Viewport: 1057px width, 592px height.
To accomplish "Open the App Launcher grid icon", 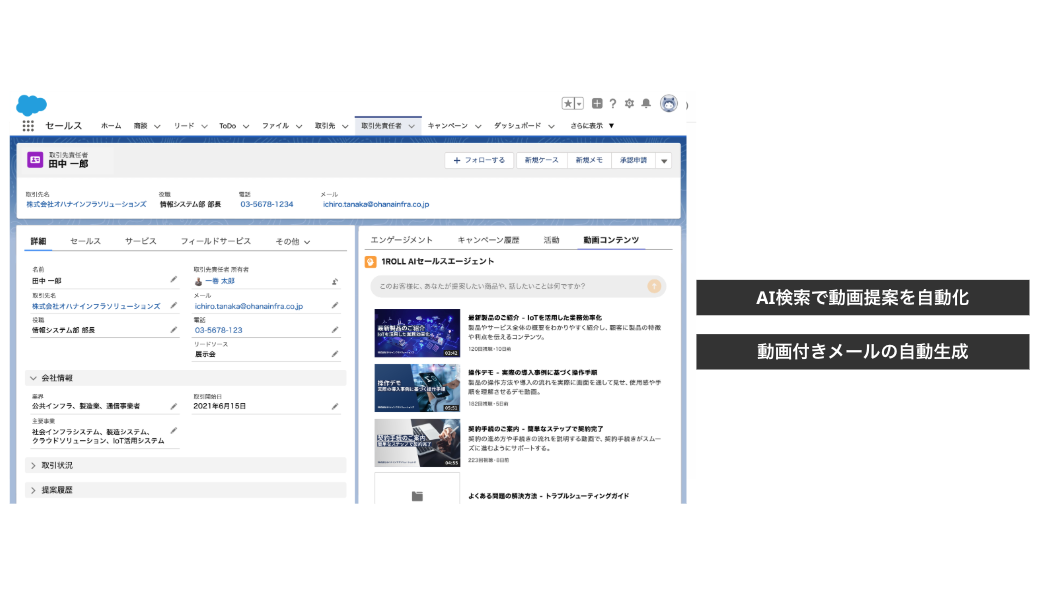I will click(28, 126).
